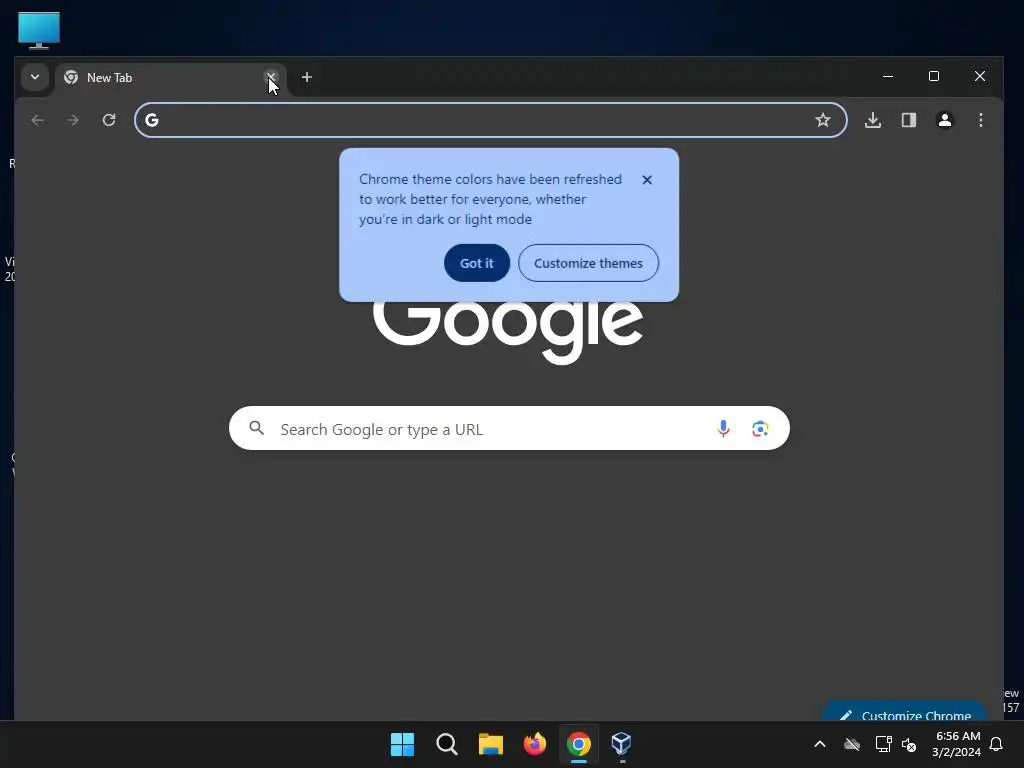Open VirtualBox from the taskbar
This screenshot has height=768, width=1024.
[621, 744]
